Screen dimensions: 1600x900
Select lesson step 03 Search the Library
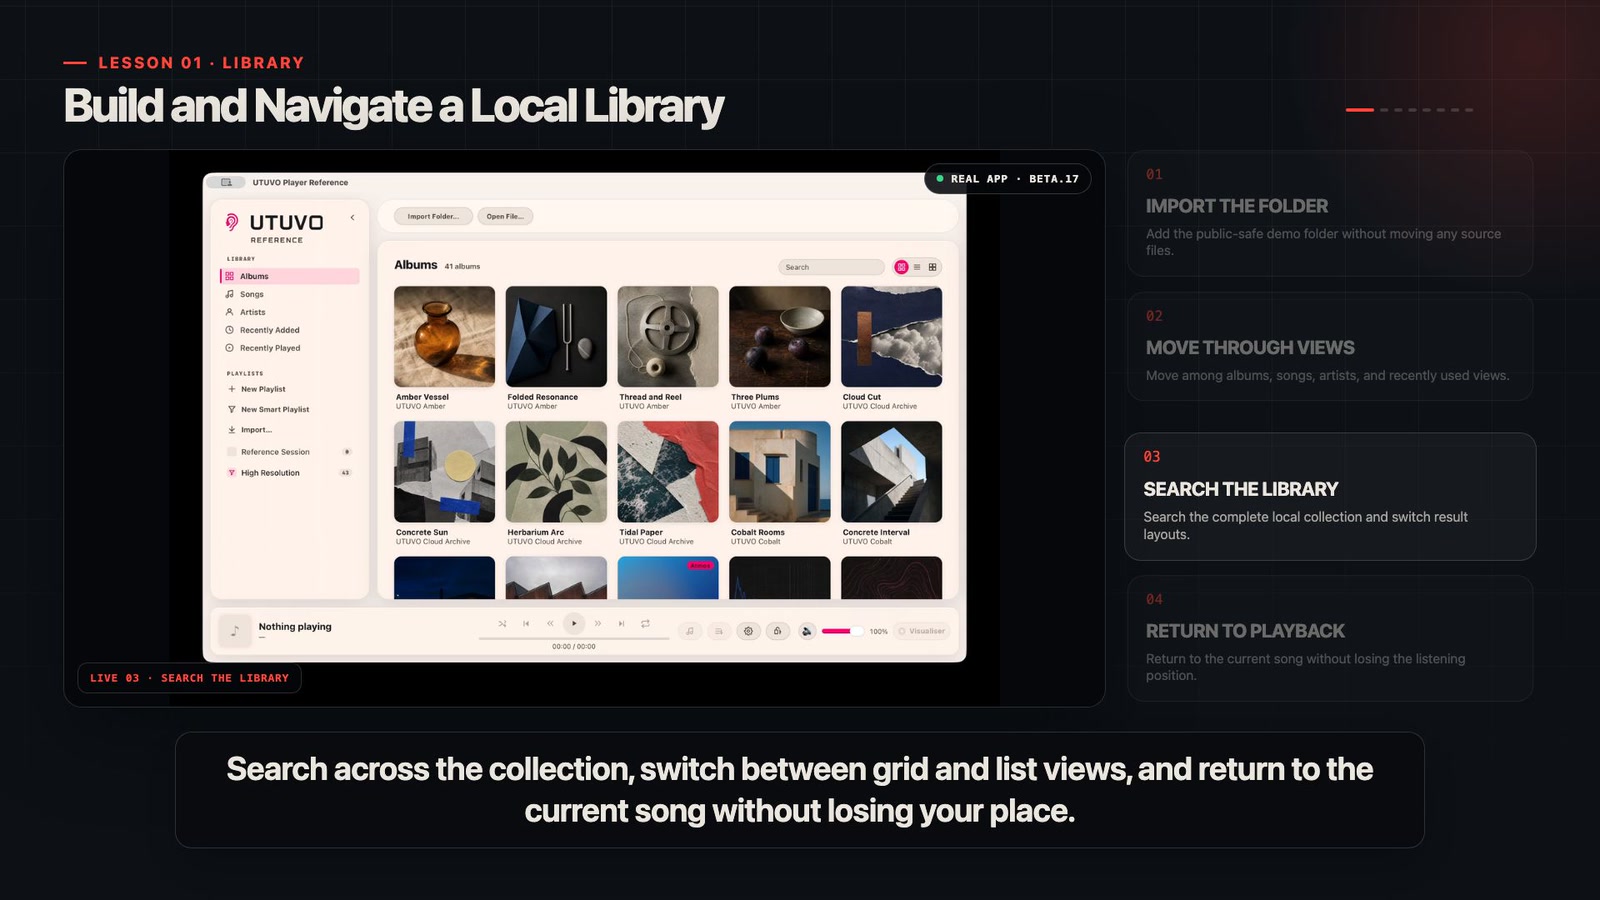(x=1330, y=496)
